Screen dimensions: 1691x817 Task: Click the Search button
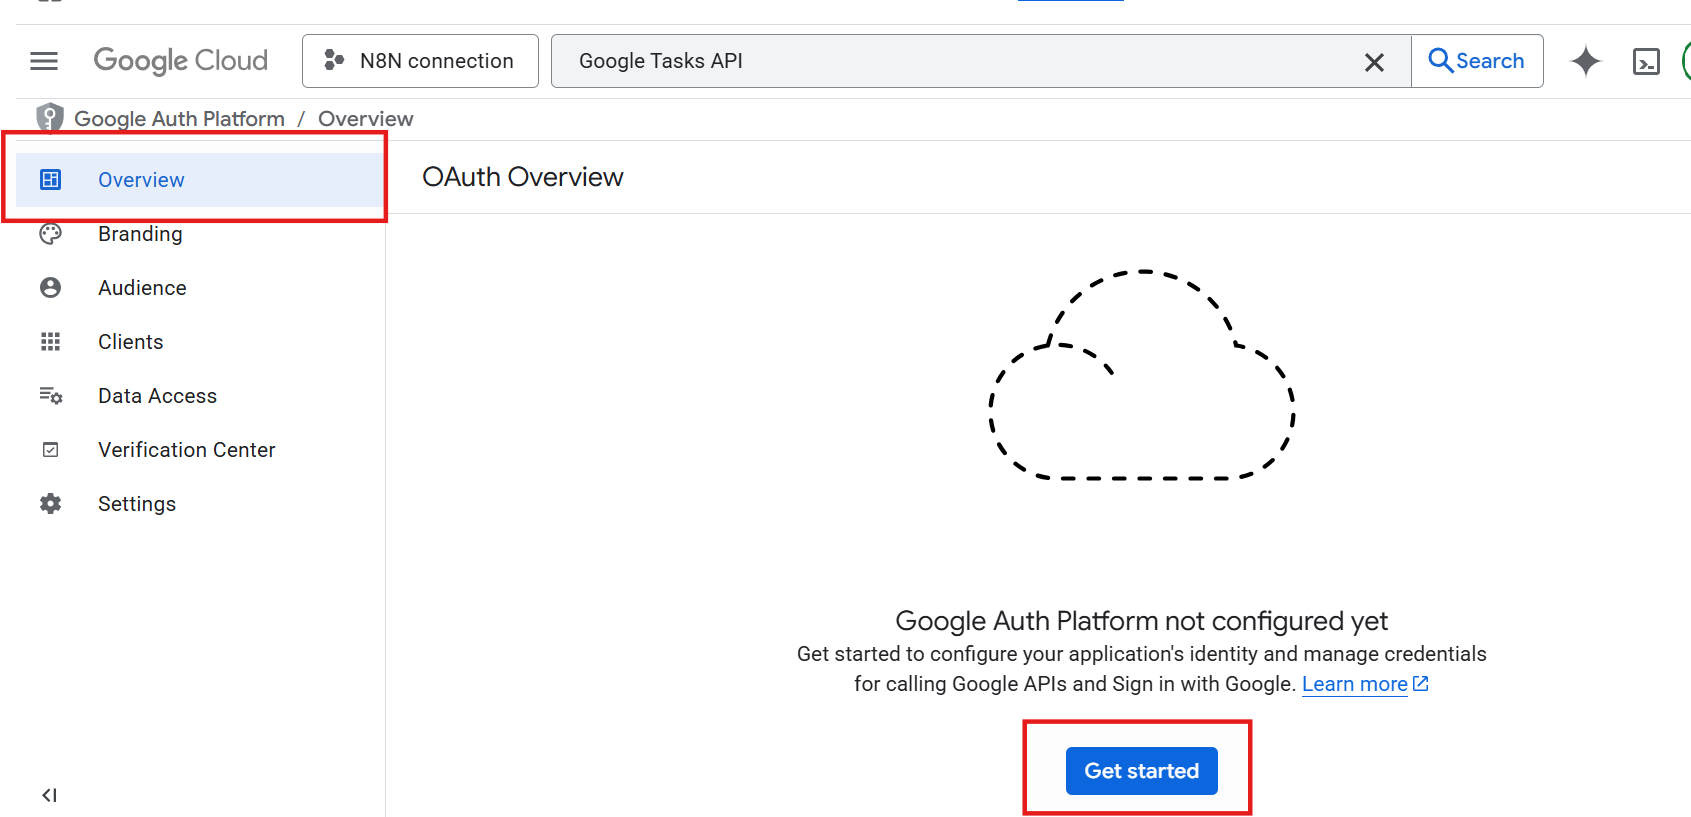(1476, 61)
